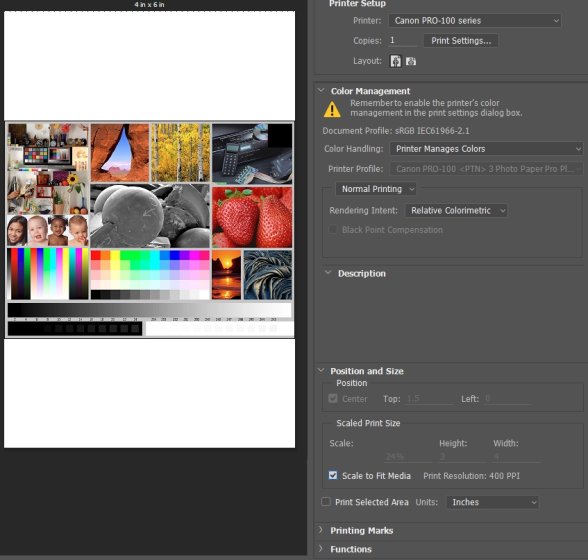Toggle Black Point Compensation checkbox
Screen dimensions: 588x560
pyautogui.click(x=332, y=230)
